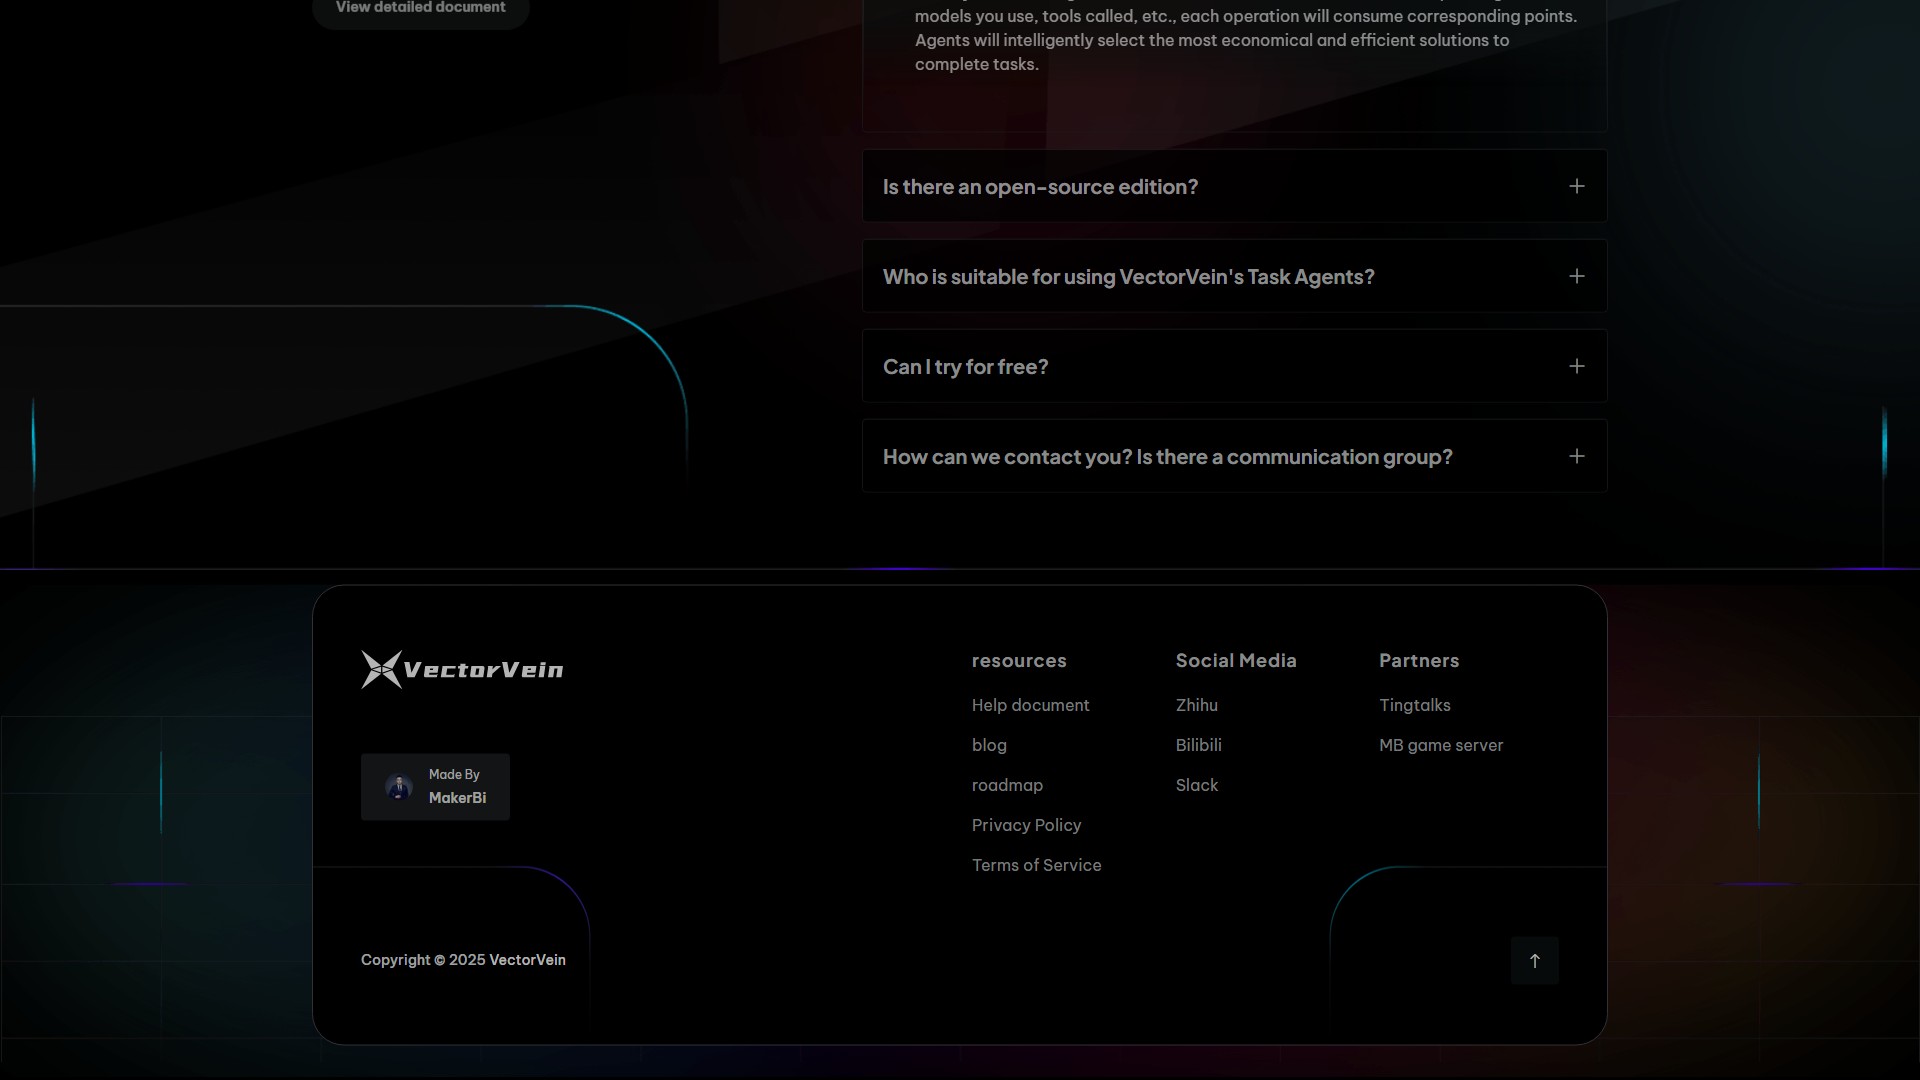The width and height of the screenshot is (1920, 1080).
Task: Visit the Bilibili social link
Action: point(1198,745)
